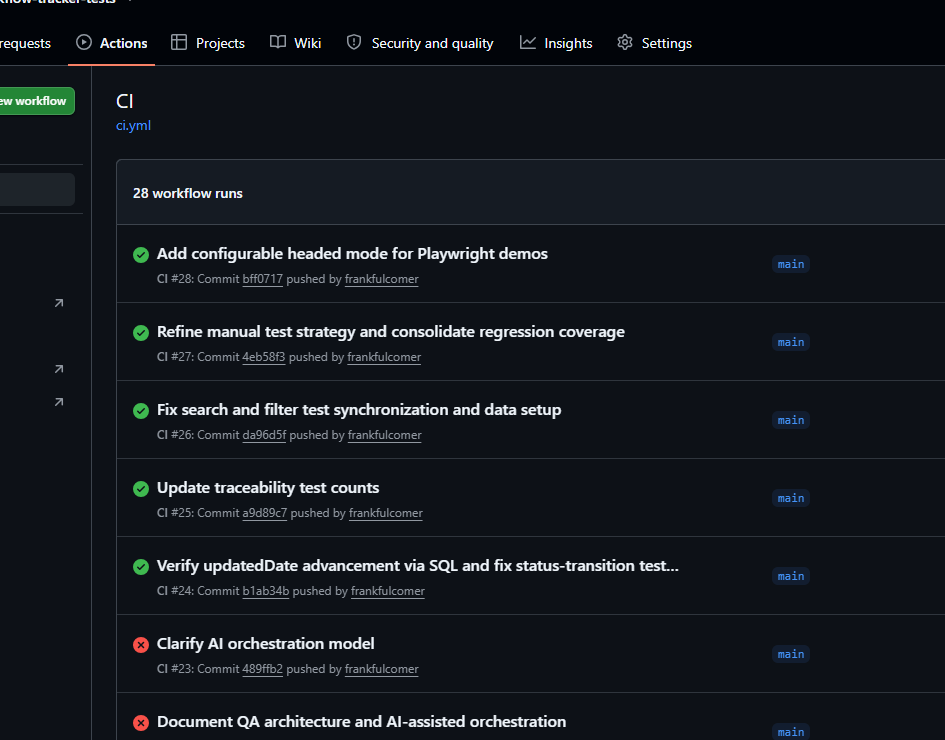Click success status icon for CI #27
This screenshot has width=945, height=740.
141,333
